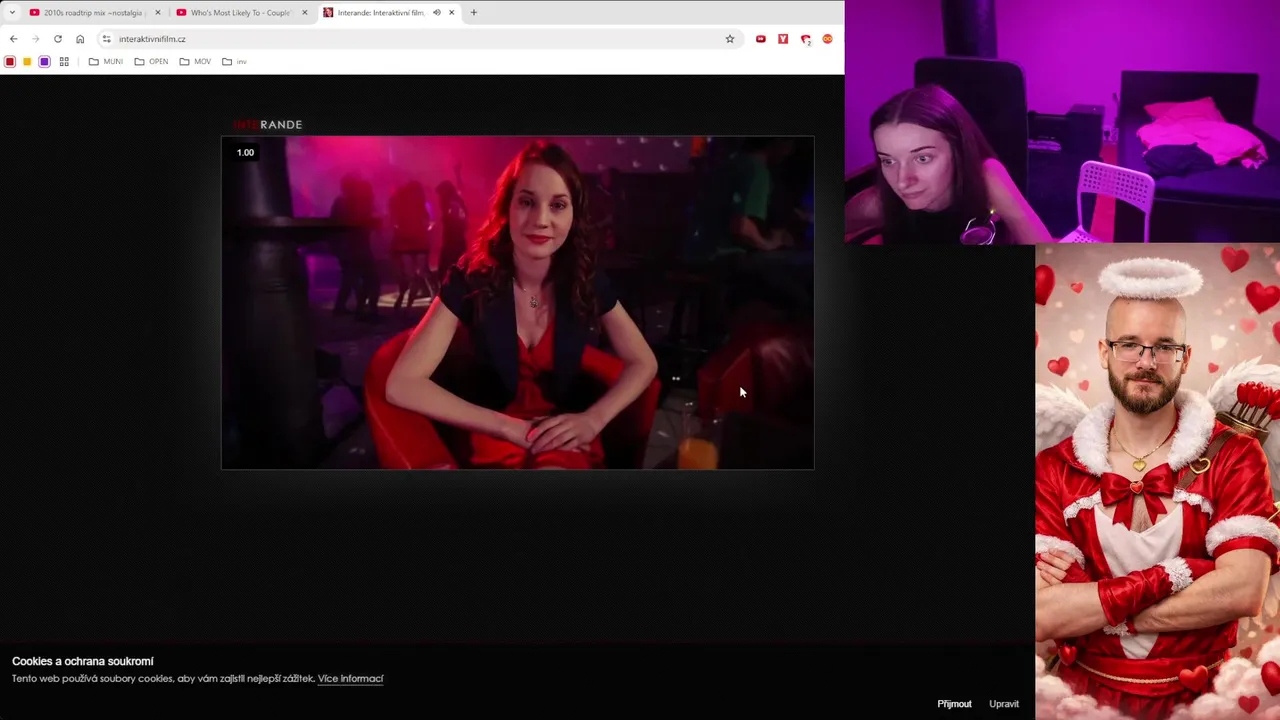
Task: Open the tab search dropdown arrow
Action: pyautogui.click(x=12, y=13)
